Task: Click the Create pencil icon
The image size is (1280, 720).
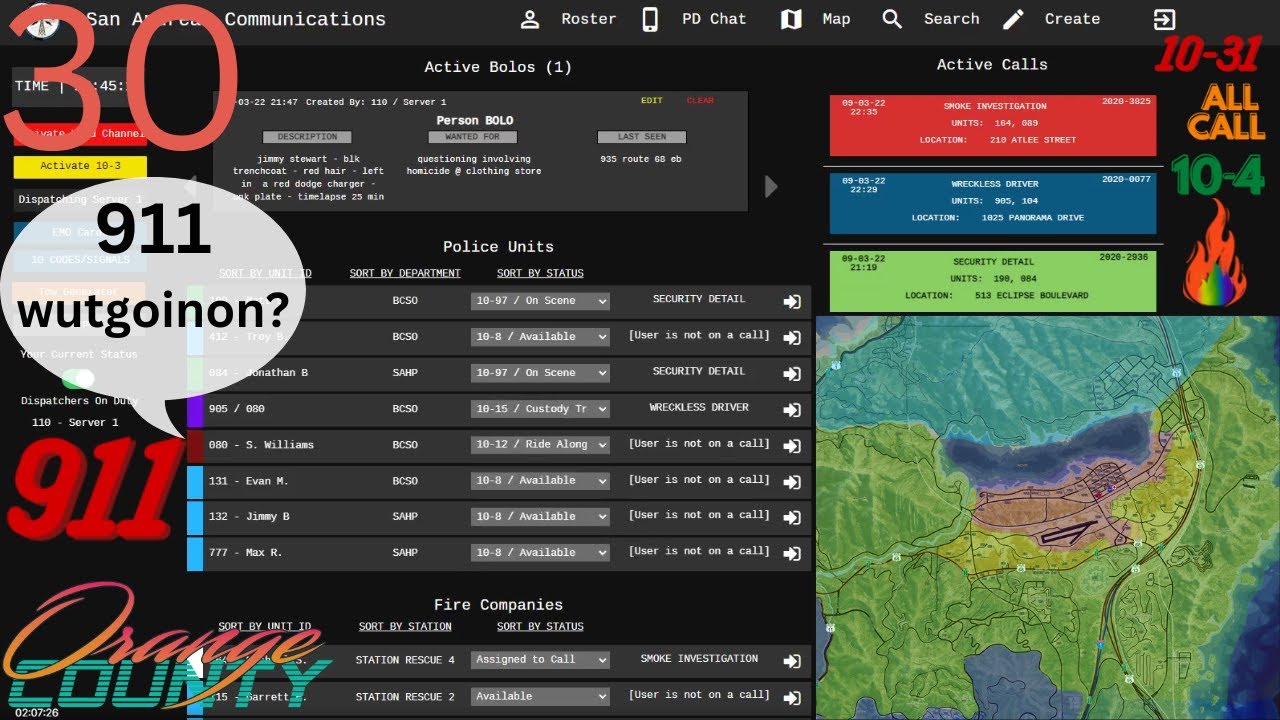Action: [x=1013, y=20]
